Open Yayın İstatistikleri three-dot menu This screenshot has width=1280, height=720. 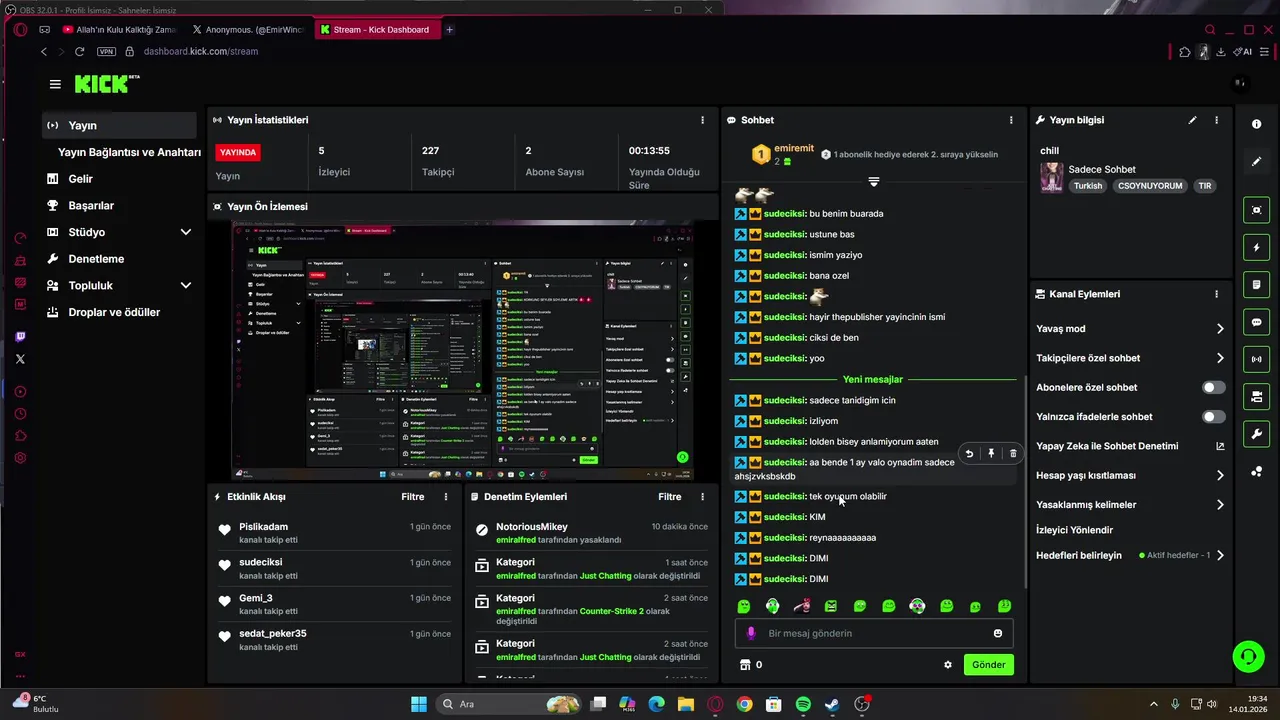tap(702, 120)
